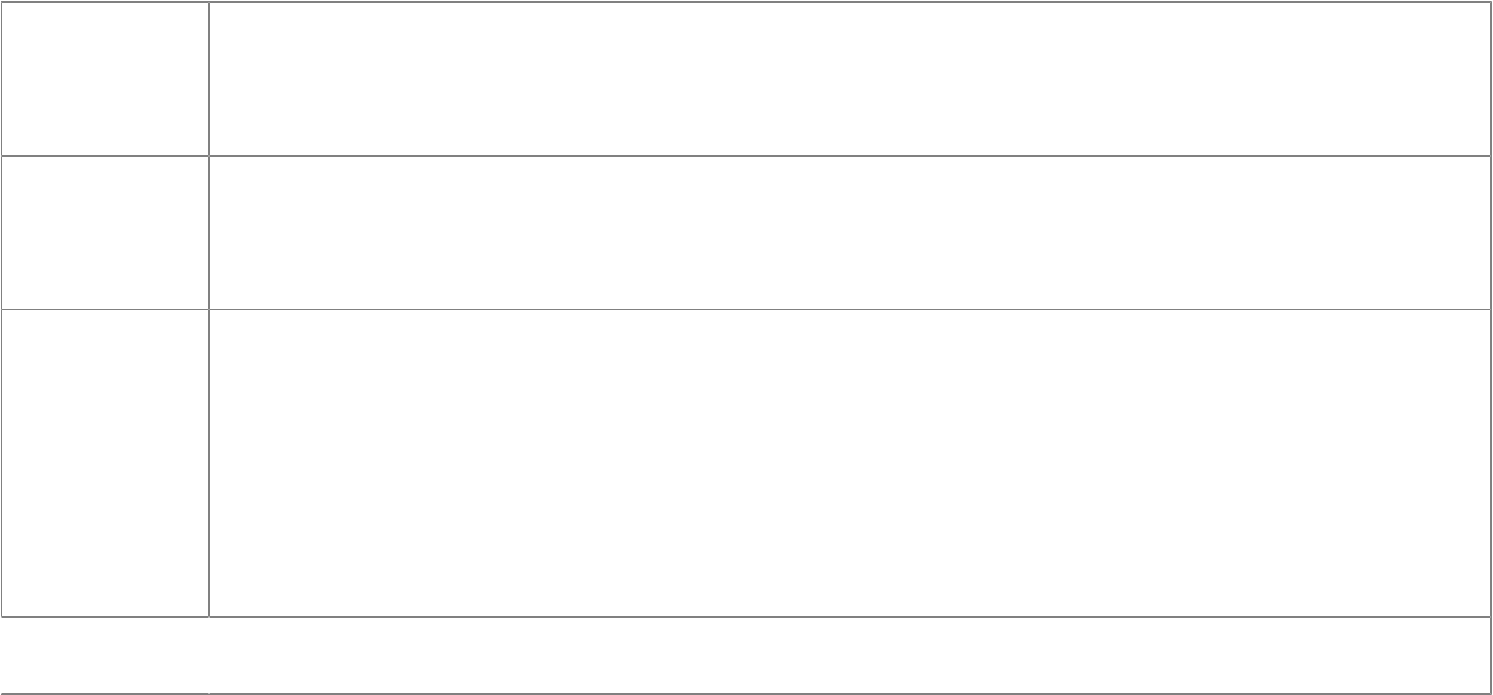This screenshot has height=695, width=1493.
Task: Click the table's top border above right column
Action: [849, 2]
